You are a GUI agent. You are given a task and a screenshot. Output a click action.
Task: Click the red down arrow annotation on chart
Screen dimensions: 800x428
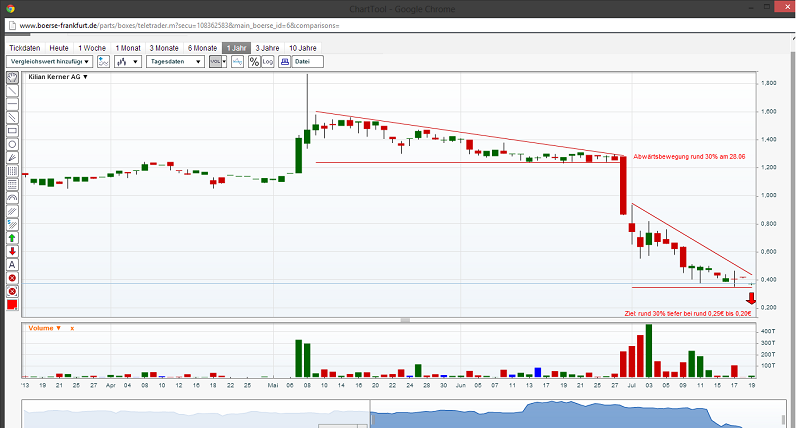tap(751, 299)
